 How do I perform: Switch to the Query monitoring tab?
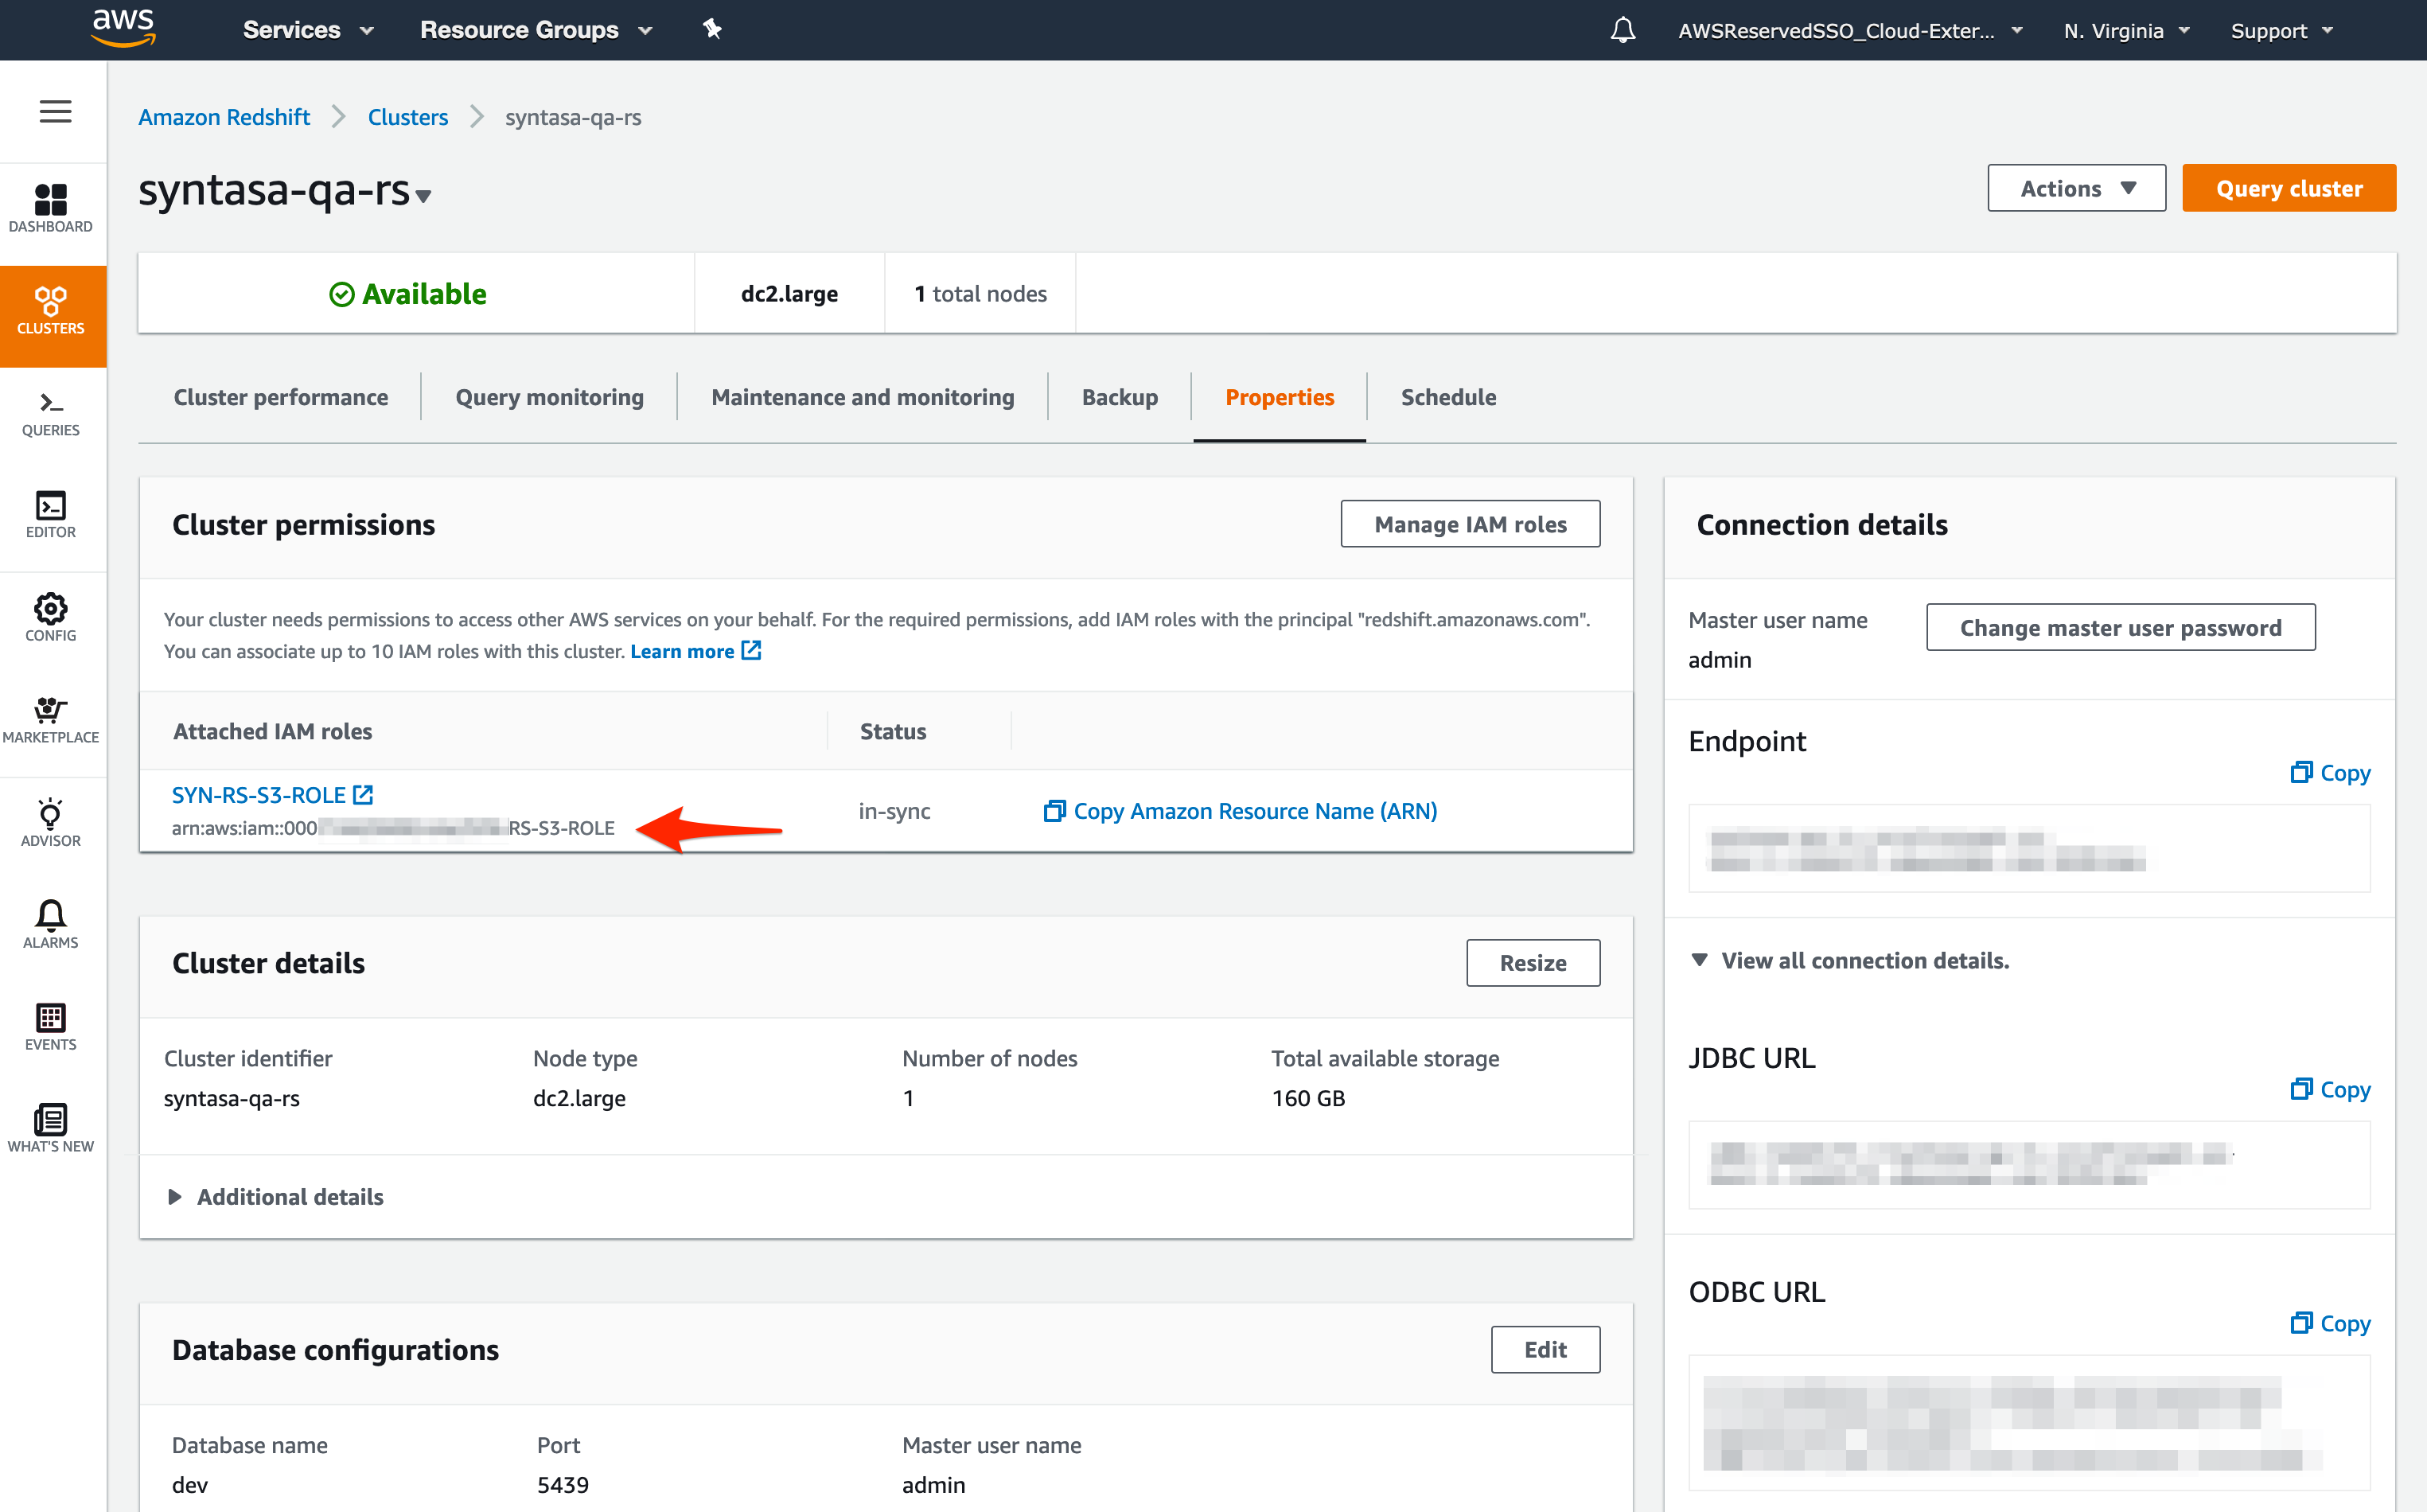pyautogui.click(x=549, y=397)
